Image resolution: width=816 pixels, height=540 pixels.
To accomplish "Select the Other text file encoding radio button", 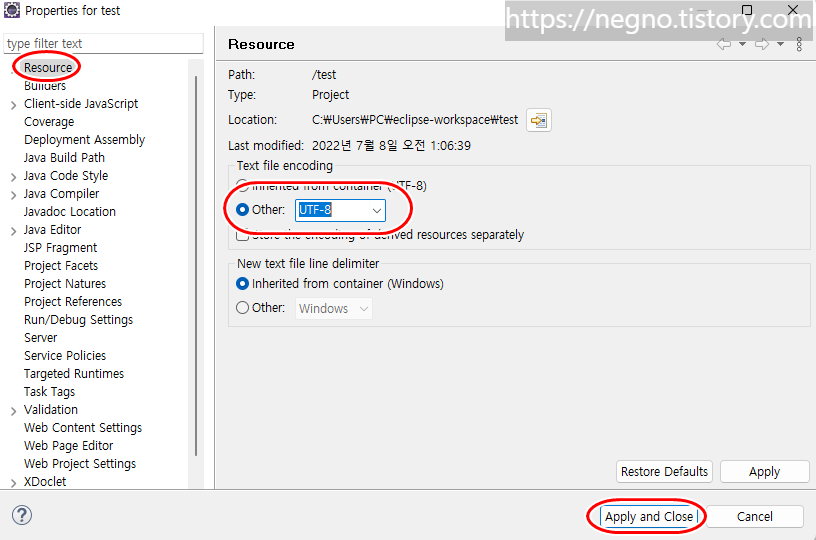I will click(x=243, y=210).
